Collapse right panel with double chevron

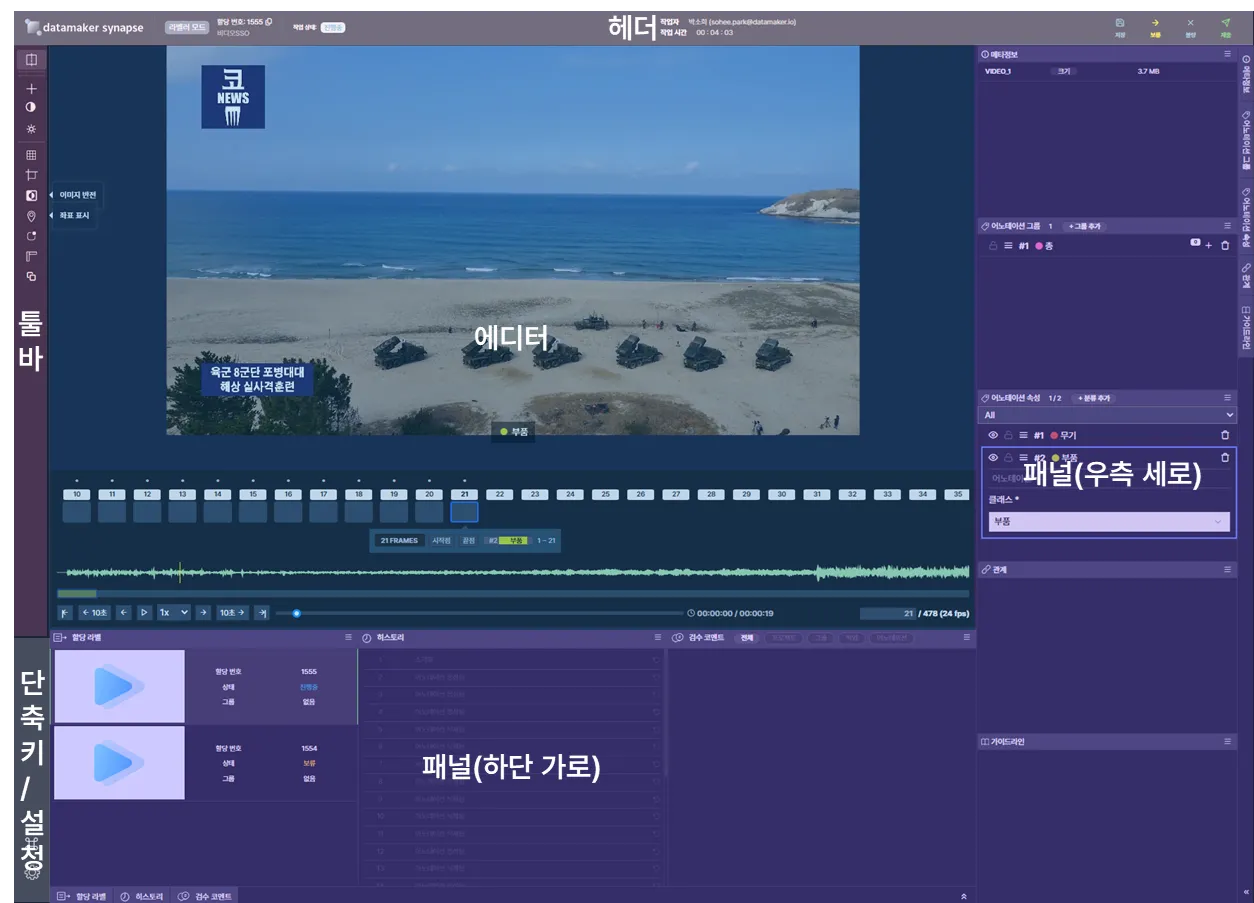(1245, 892)
